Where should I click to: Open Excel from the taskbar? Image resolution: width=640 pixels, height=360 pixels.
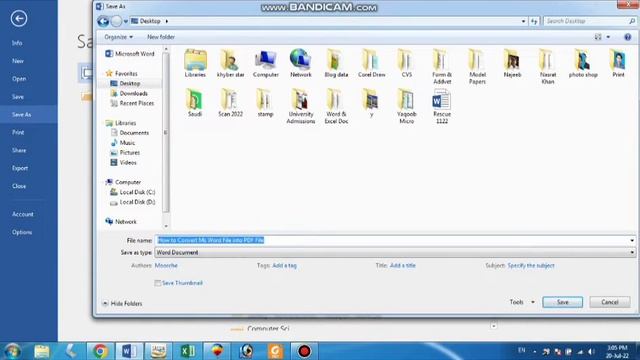coord(188,351)
